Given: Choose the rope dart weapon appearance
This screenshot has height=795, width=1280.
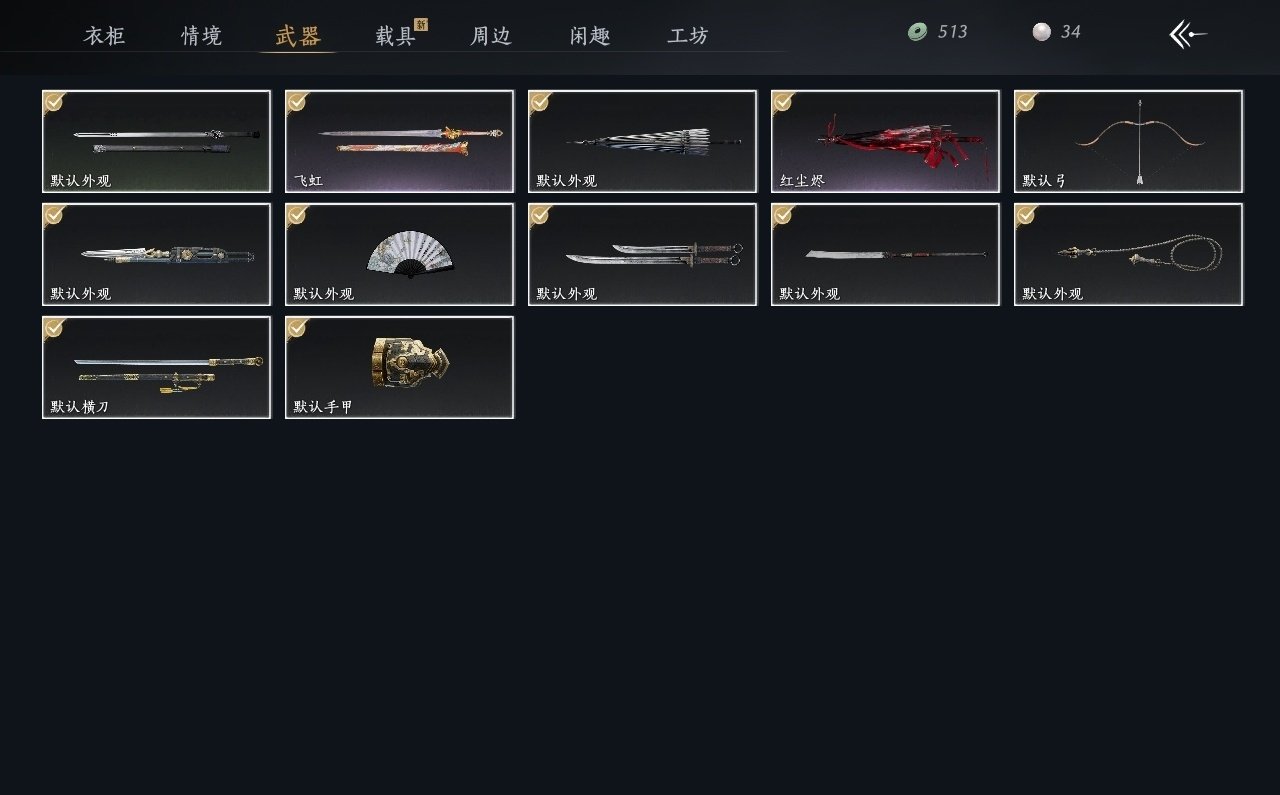Looking at the screenshot, I should pos(1128,254).
